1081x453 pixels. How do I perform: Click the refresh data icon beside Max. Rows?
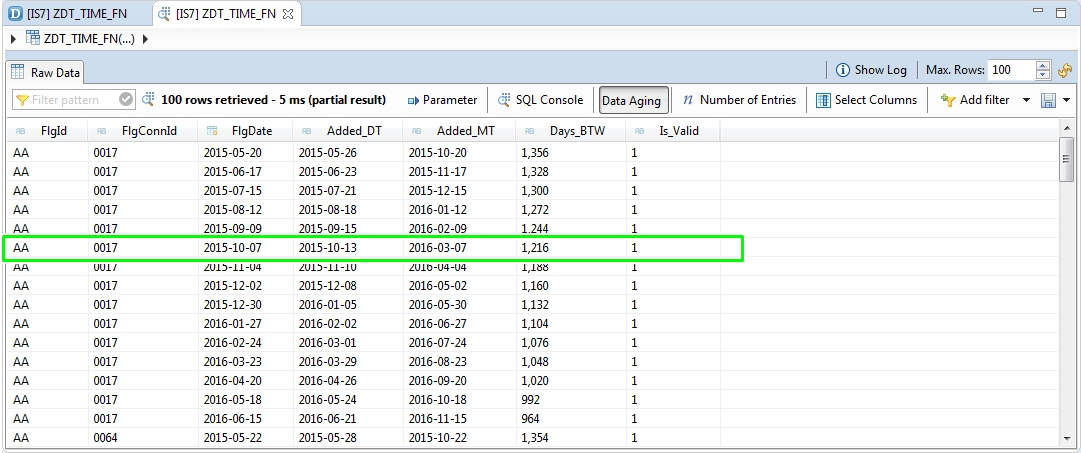[x=1065, y=70]
